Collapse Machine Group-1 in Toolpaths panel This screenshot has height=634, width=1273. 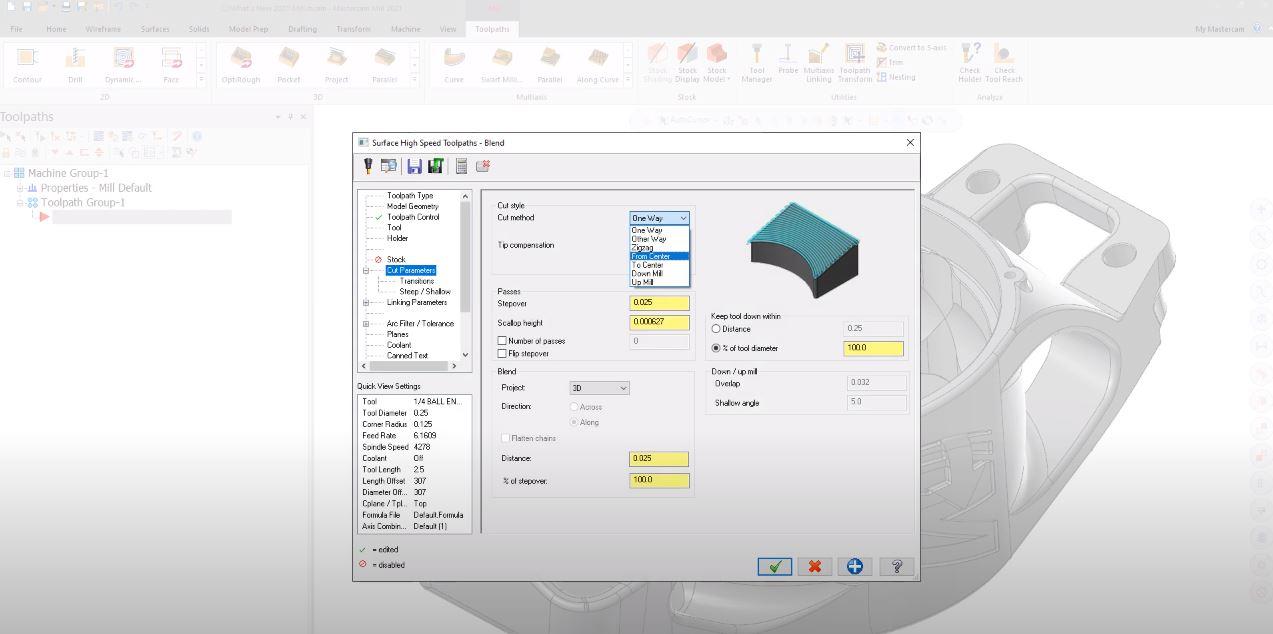click(x=7, y=173)
